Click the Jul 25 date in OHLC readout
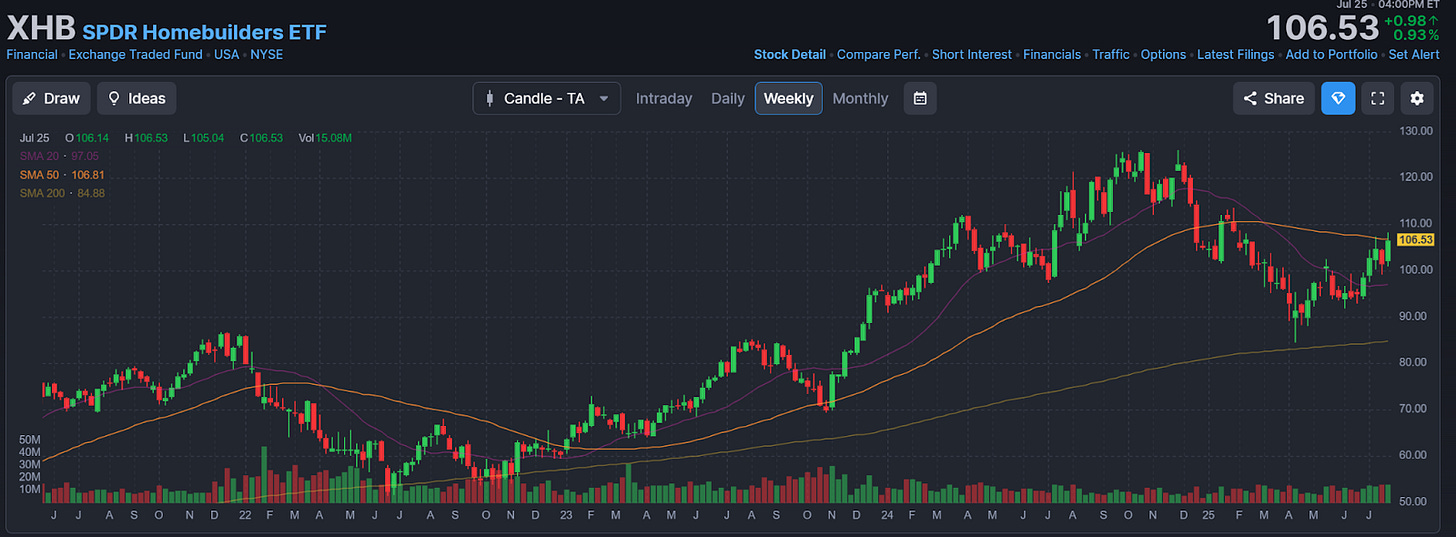The width and height of the screenshot is (1456, 537). 34,138
